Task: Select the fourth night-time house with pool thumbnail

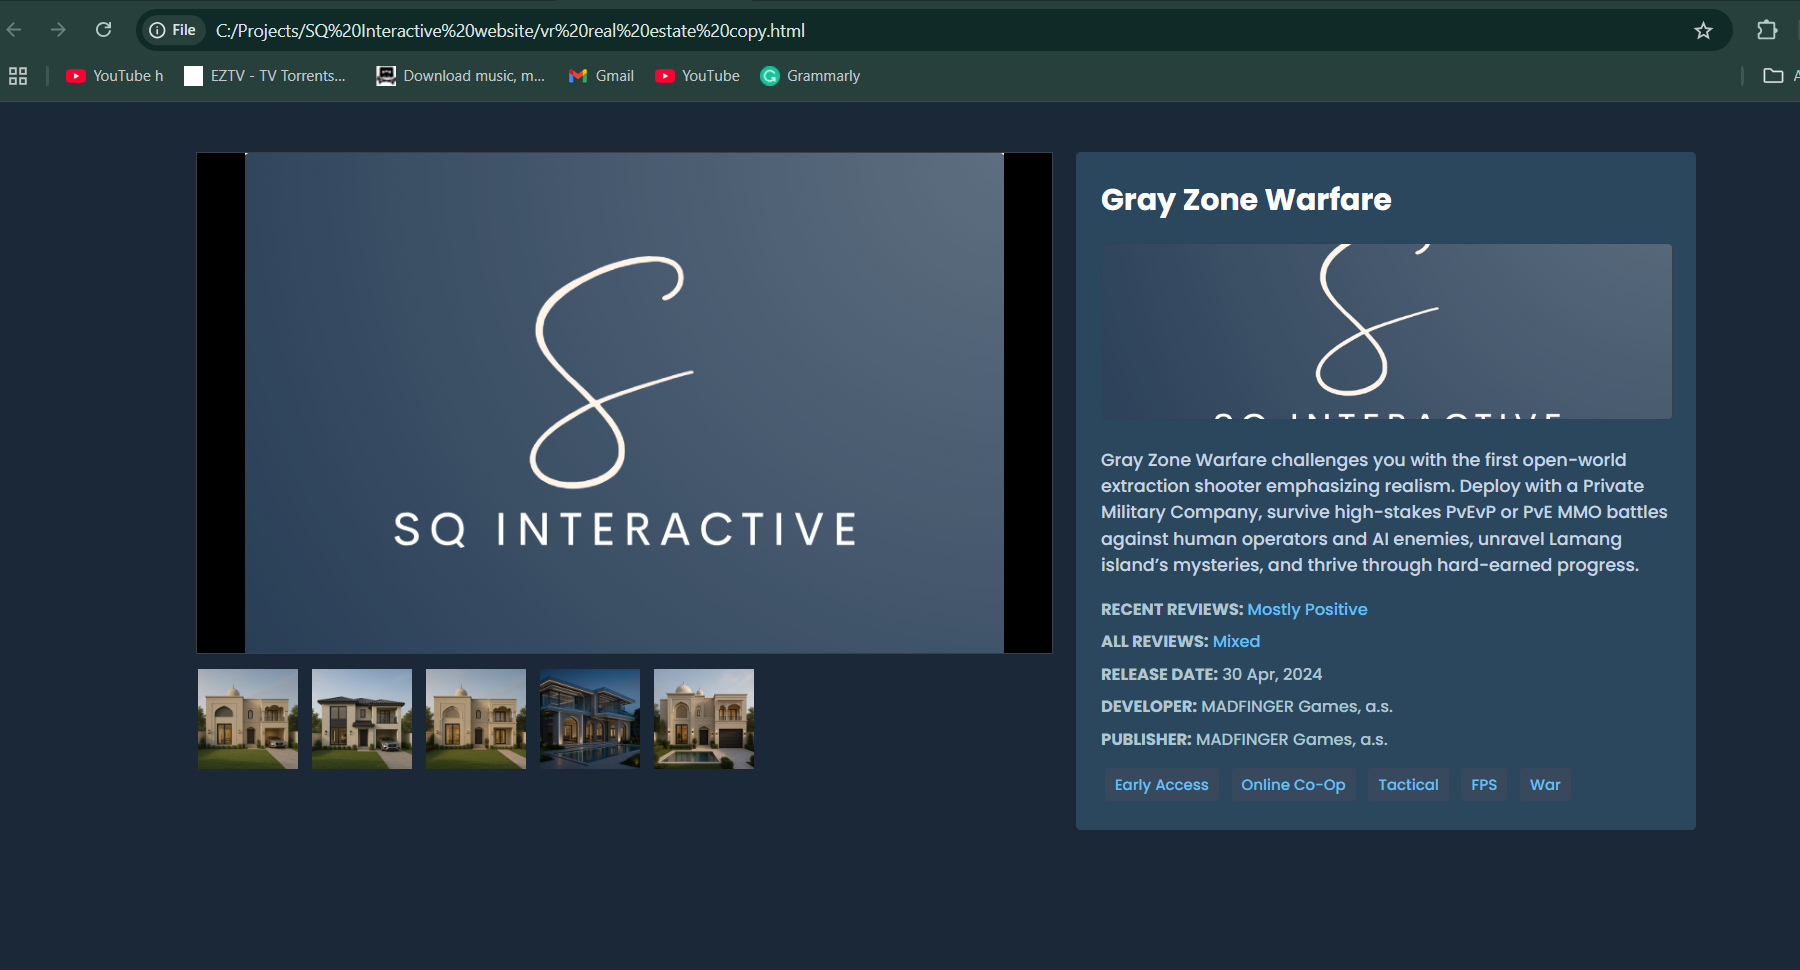Action: pos(590,719)
